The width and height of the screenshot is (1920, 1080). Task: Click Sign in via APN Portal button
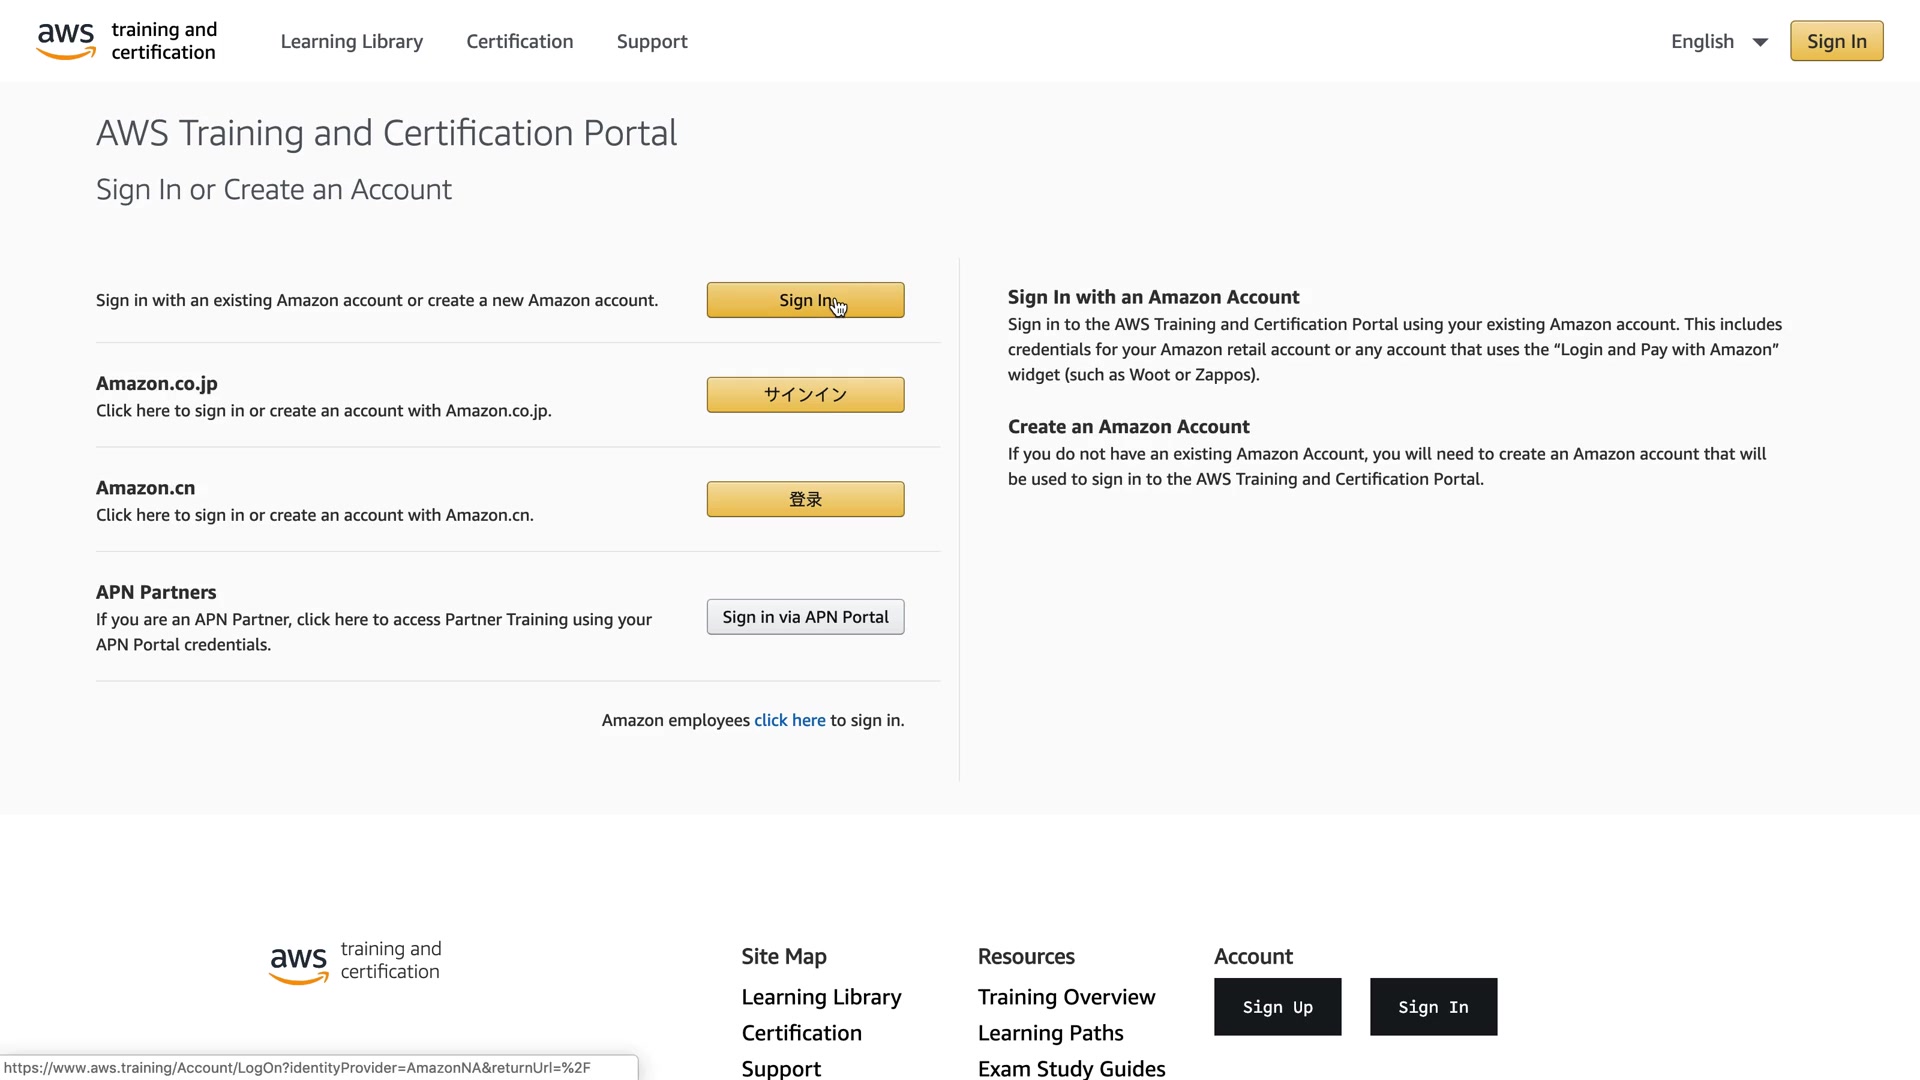click(805, 617)
